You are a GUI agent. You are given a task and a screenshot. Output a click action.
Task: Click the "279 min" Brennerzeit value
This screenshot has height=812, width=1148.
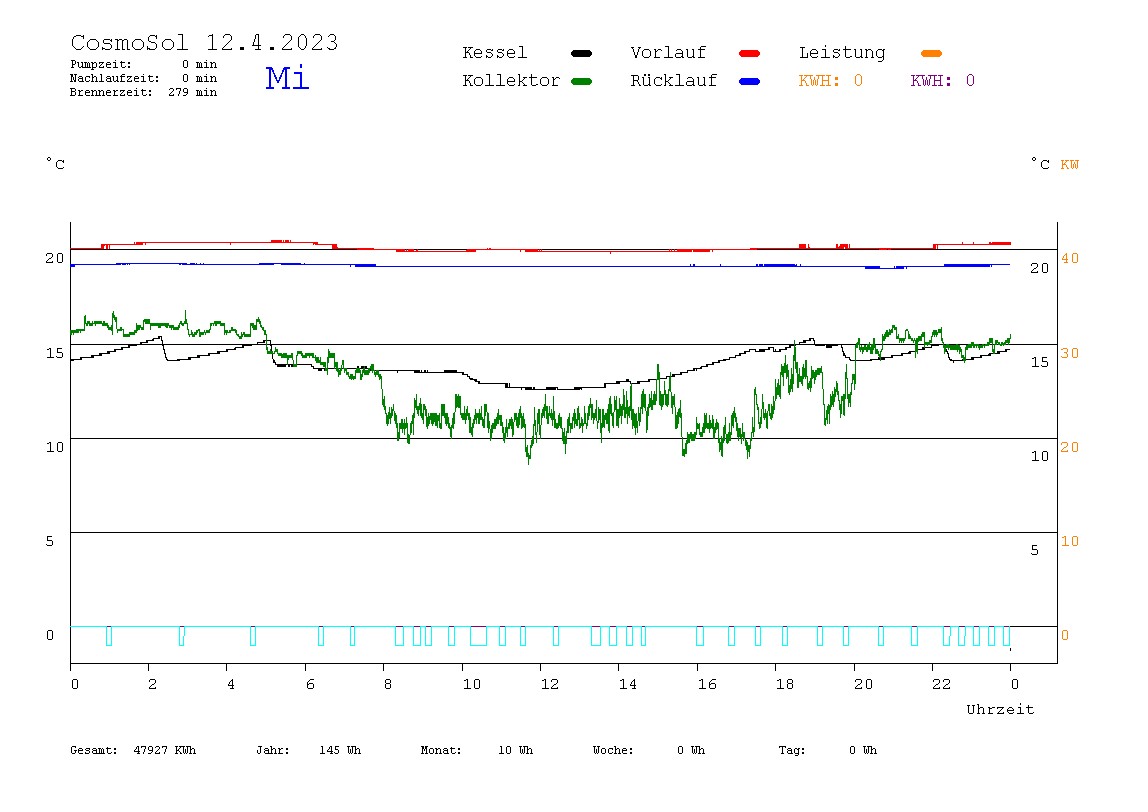click(x=193, y=92)
